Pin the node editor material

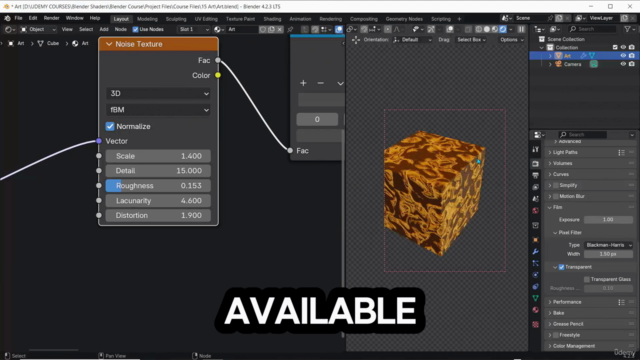[290, 29]
